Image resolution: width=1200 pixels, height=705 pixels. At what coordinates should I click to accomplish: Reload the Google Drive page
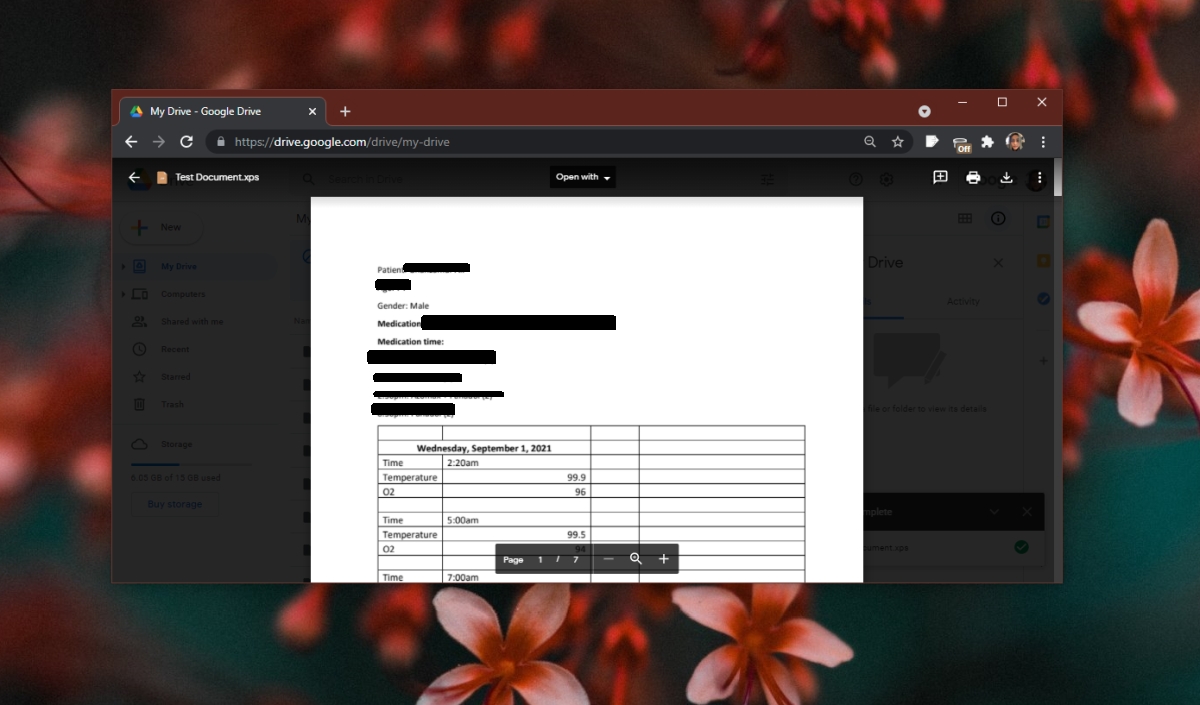186,142
